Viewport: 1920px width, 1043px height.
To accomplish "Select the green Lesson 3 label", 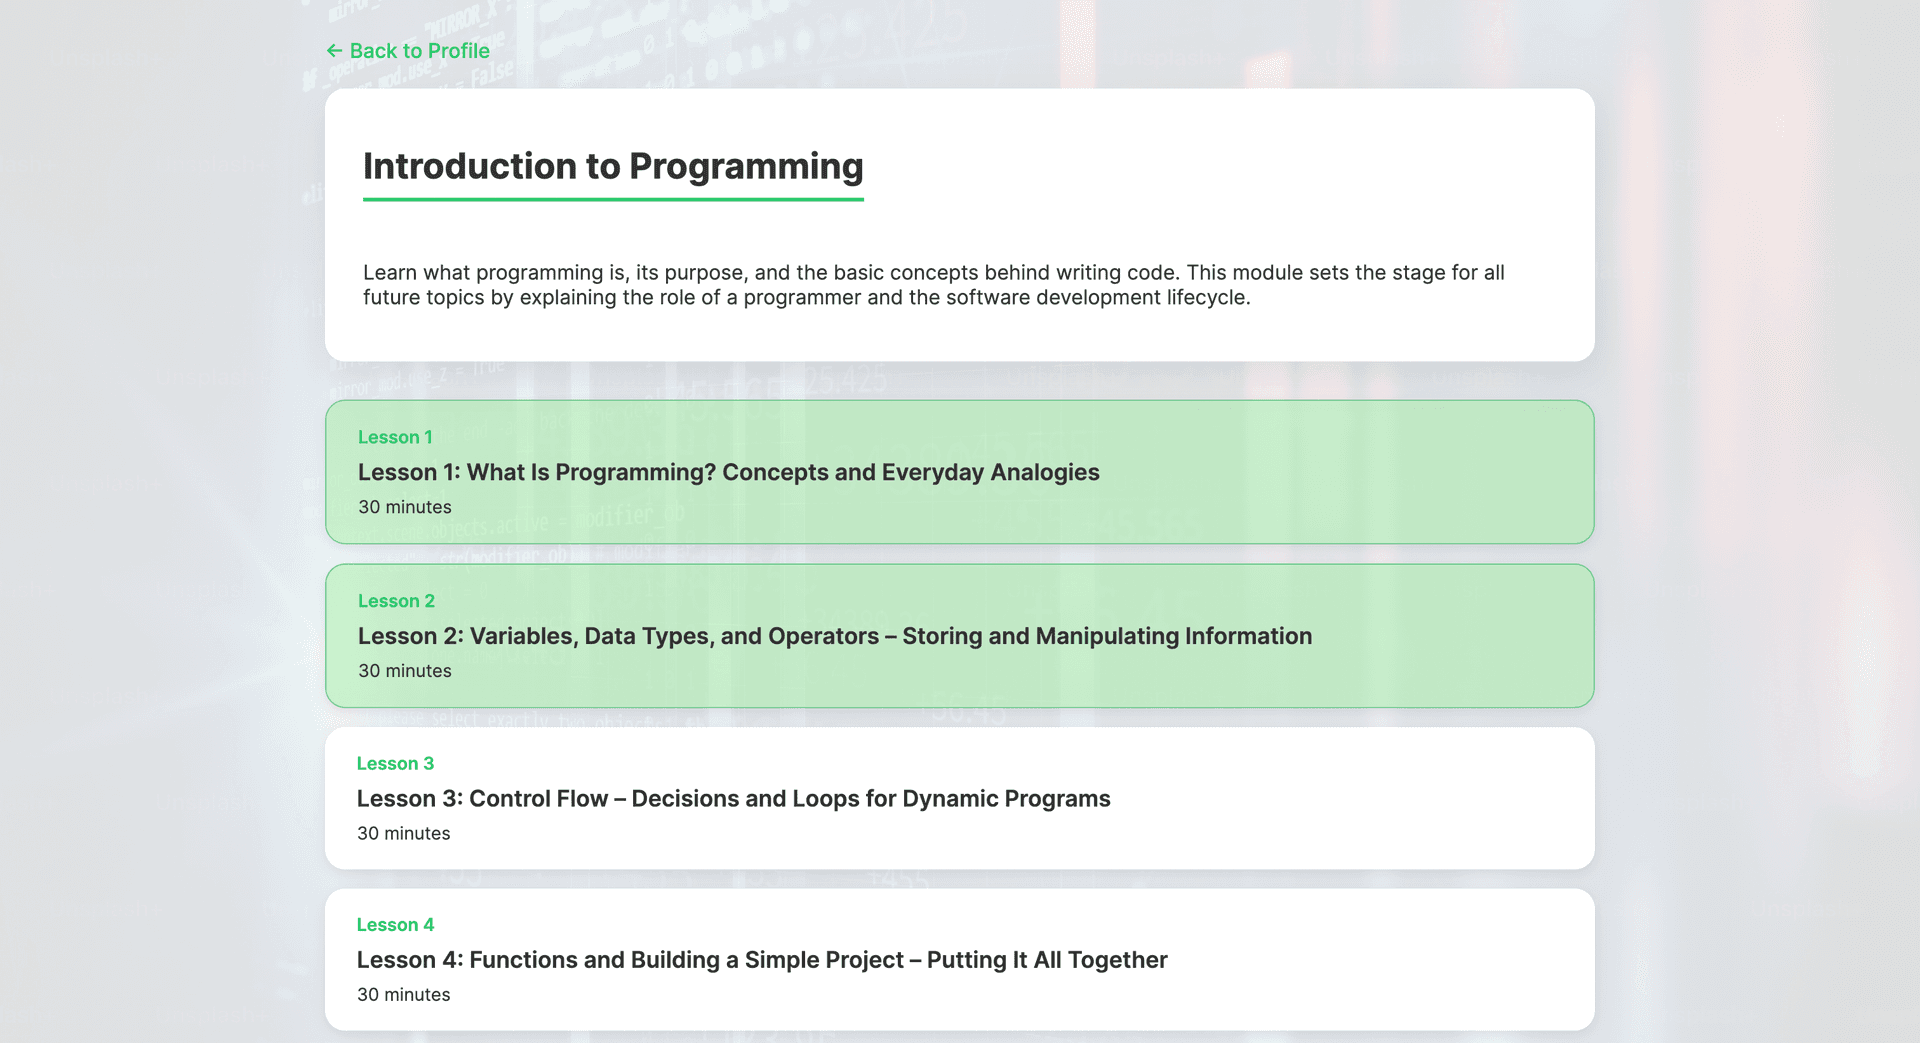I will (395, 764).
